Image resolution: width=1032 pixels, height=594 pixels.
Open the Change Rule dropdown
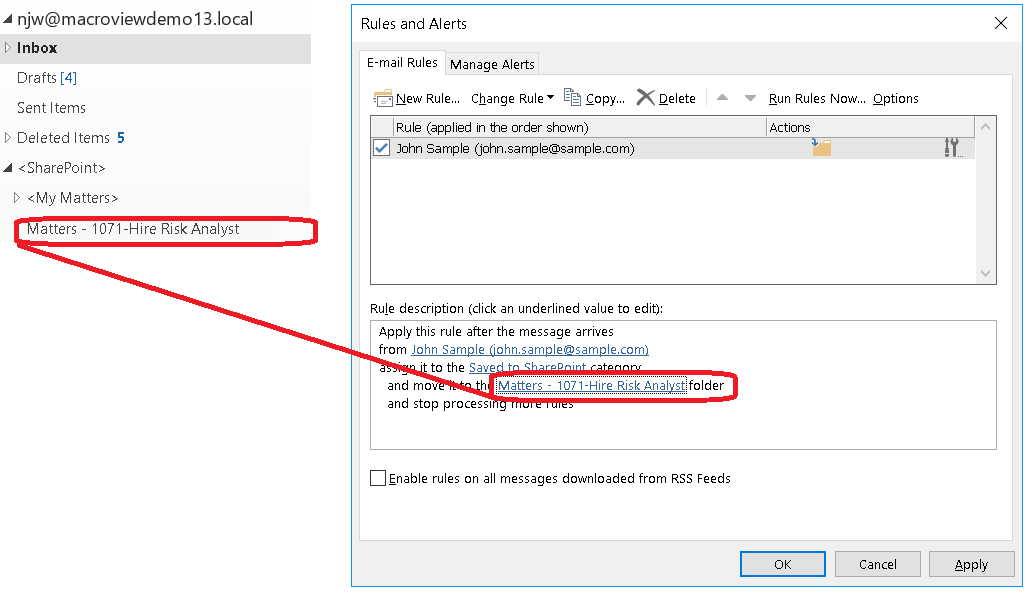point(512,98)
